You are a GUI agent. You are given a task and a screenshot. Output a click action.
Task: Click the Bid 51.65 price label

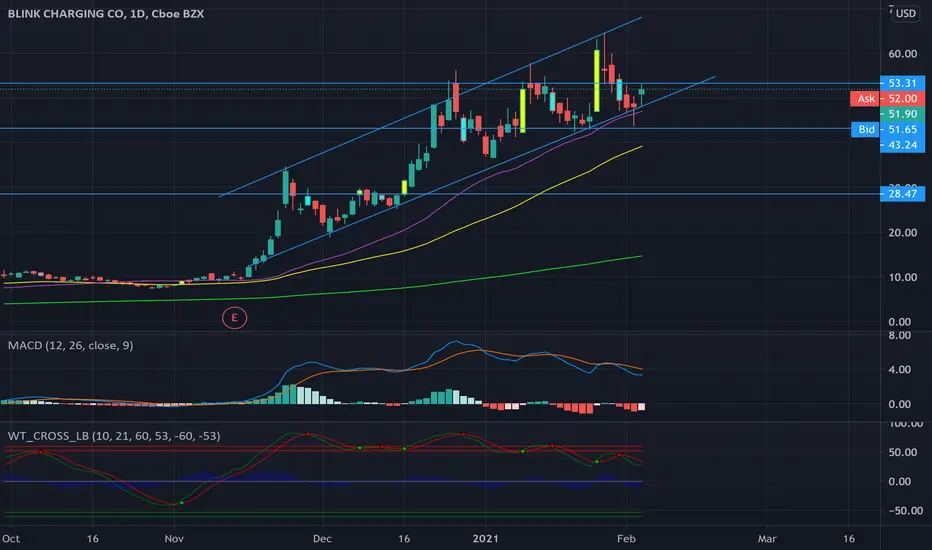[x=887, y=130]
